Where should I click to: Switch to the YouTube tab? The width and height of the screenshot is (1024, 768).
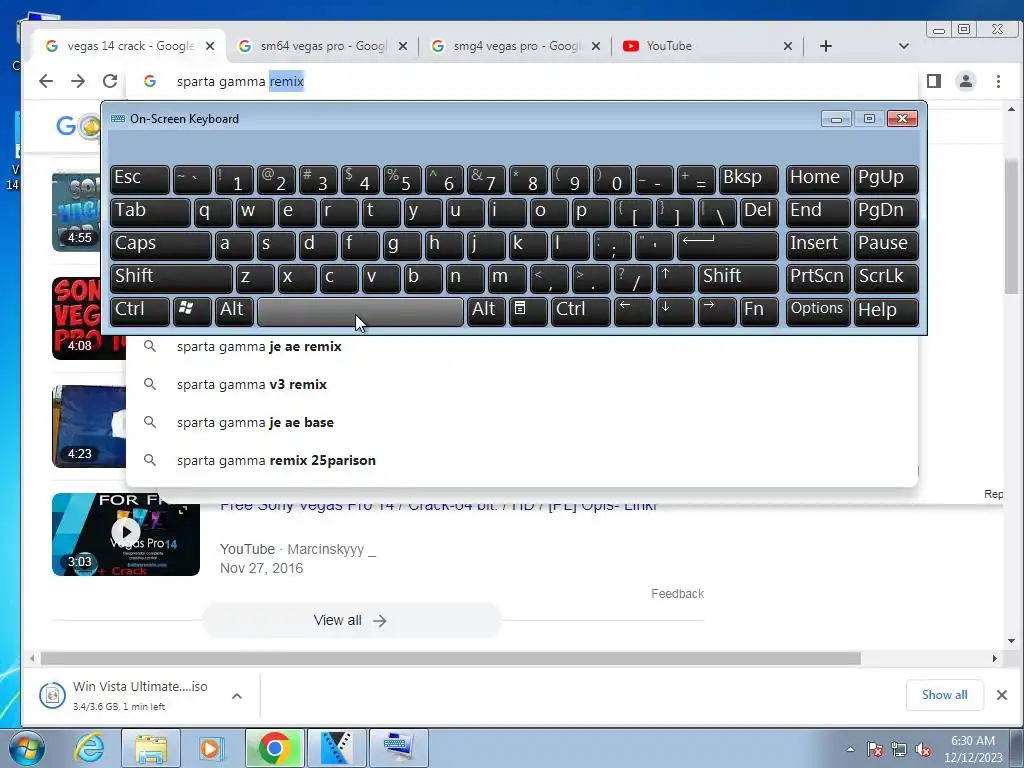coord(707,46)
